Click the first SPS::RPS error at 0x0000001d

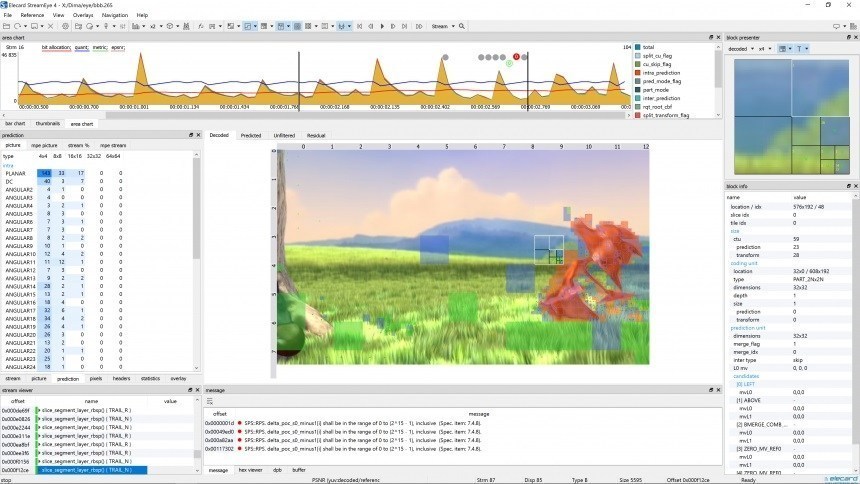click(x=463, y=423)
